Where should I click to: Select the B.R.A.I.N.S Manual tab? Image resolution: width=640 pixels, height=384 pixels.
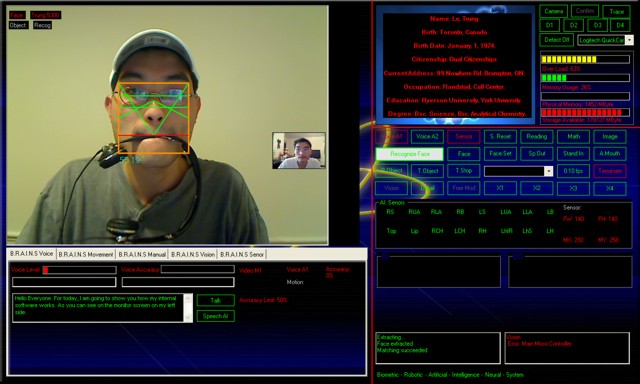pos(142,254)
